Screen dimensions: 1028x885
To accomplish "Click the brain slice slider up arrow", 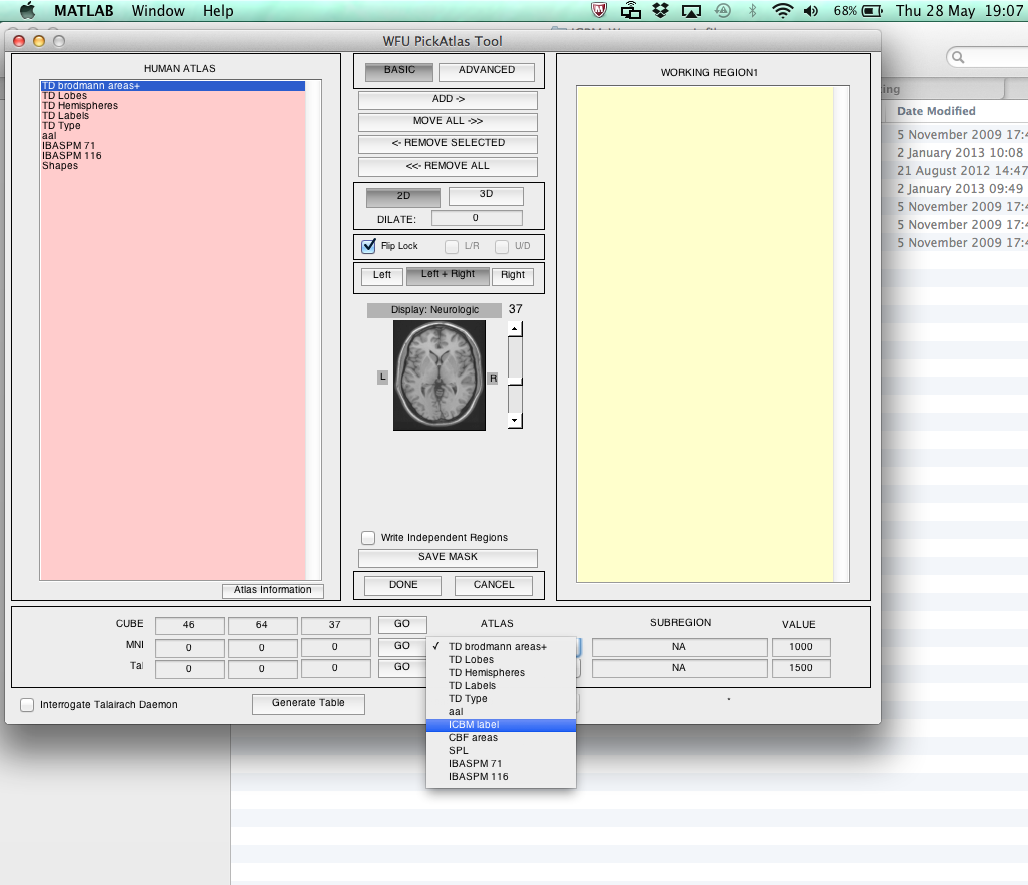I will 515,329.
